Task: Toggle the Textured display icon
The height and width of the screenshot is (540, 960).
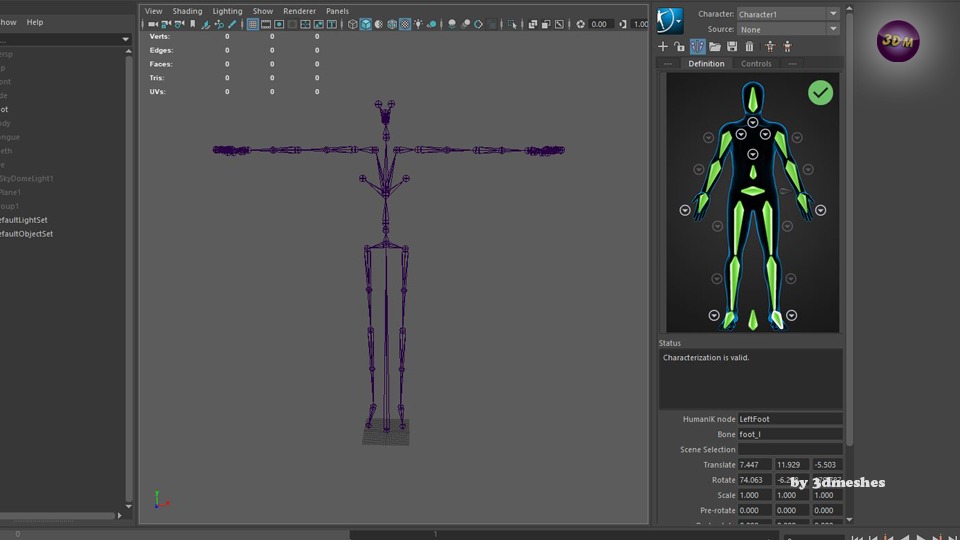Action: [405, 24]
